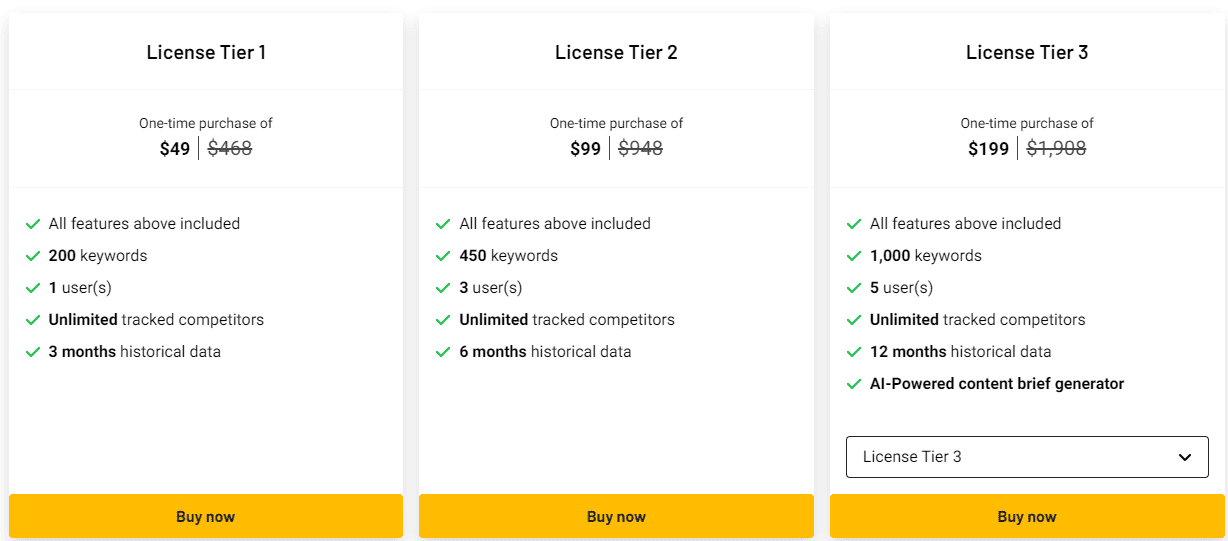Open the License Tier 3 dropdown

[x=1026, y=457]
